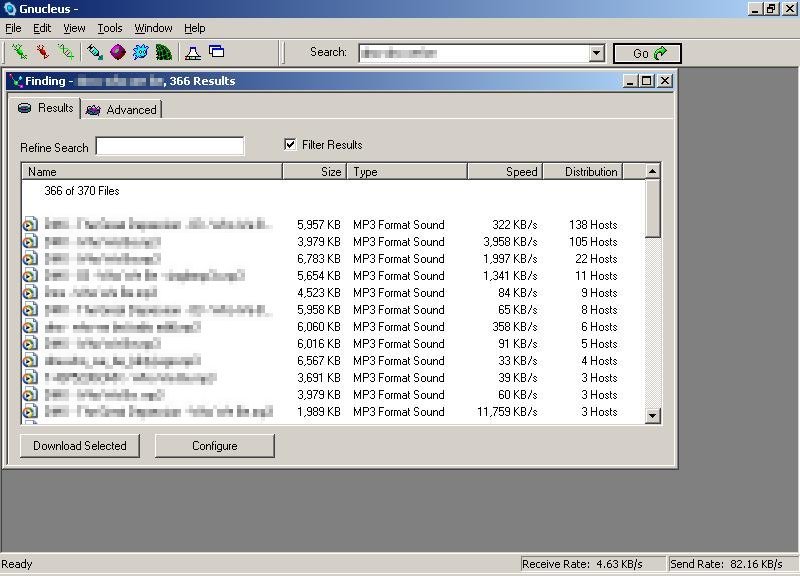Sort results by the Name column header
This screenshot has width=800, height=576.
[x=152, y=172]
